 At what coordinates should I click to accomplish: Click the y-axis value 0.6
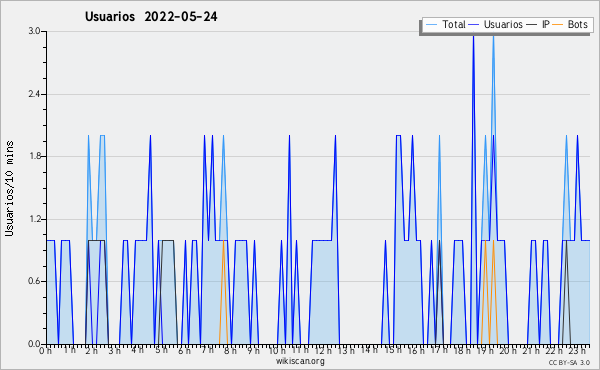click(34, 281)
